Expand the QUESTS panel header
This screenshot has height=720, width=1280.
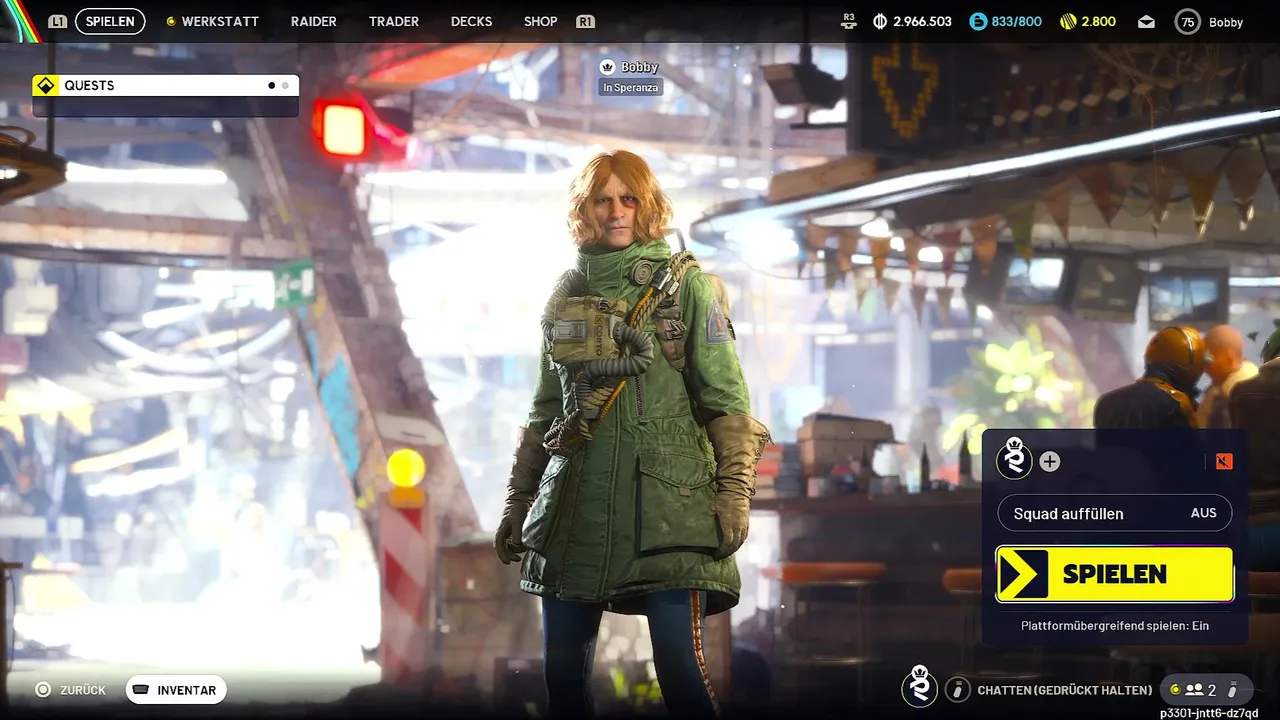point(165,85)
